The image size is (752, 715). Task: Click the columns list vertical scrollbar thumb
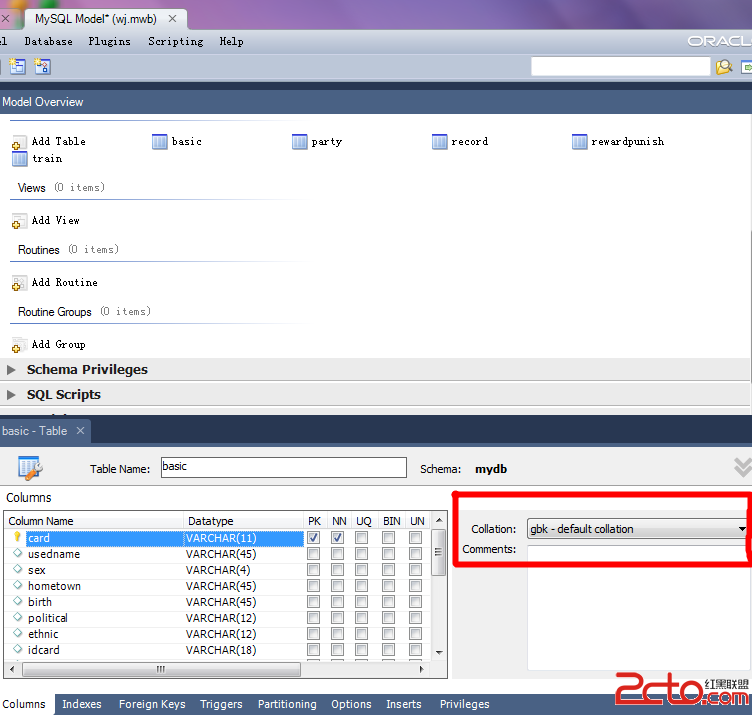point(438,551)
